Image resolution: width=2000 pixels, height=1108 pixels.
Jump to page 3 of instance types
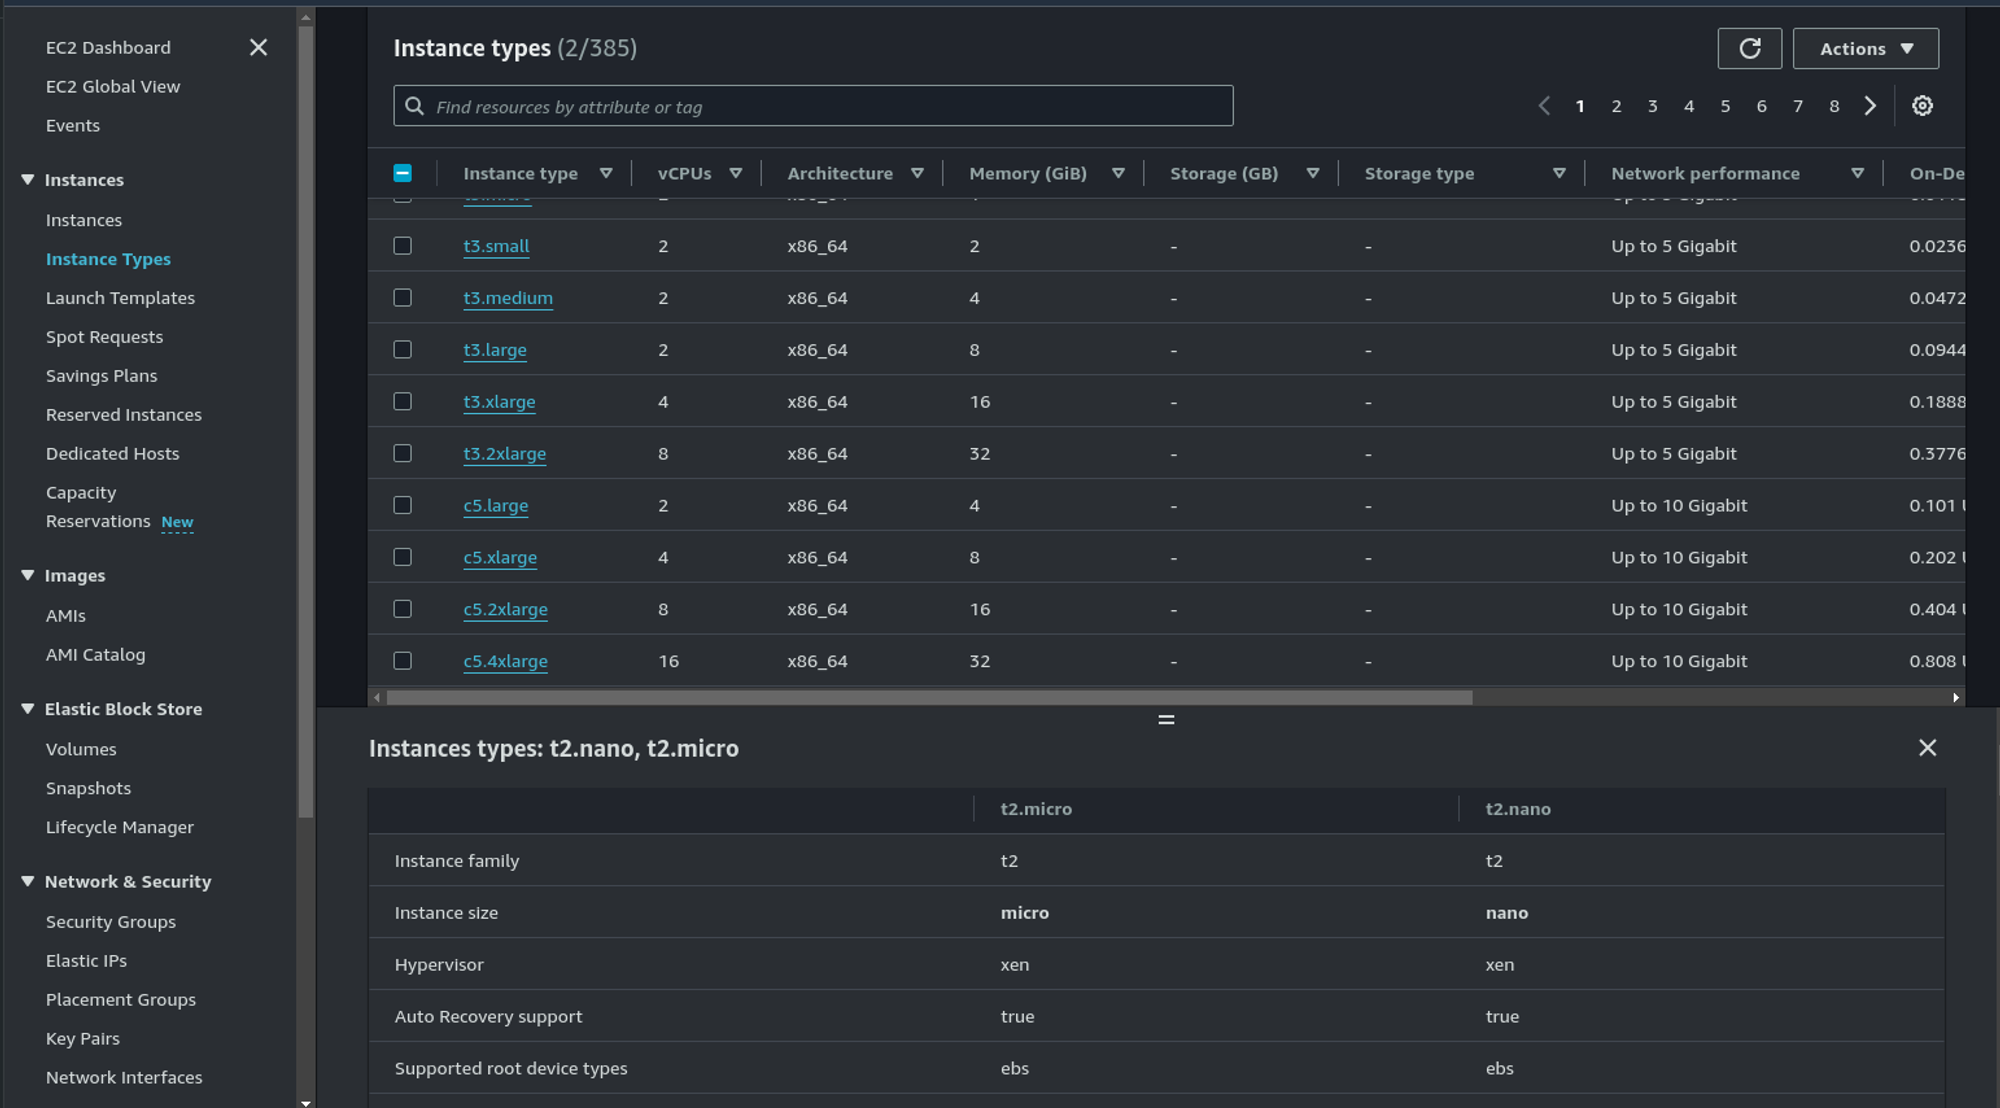point(1652,105)
